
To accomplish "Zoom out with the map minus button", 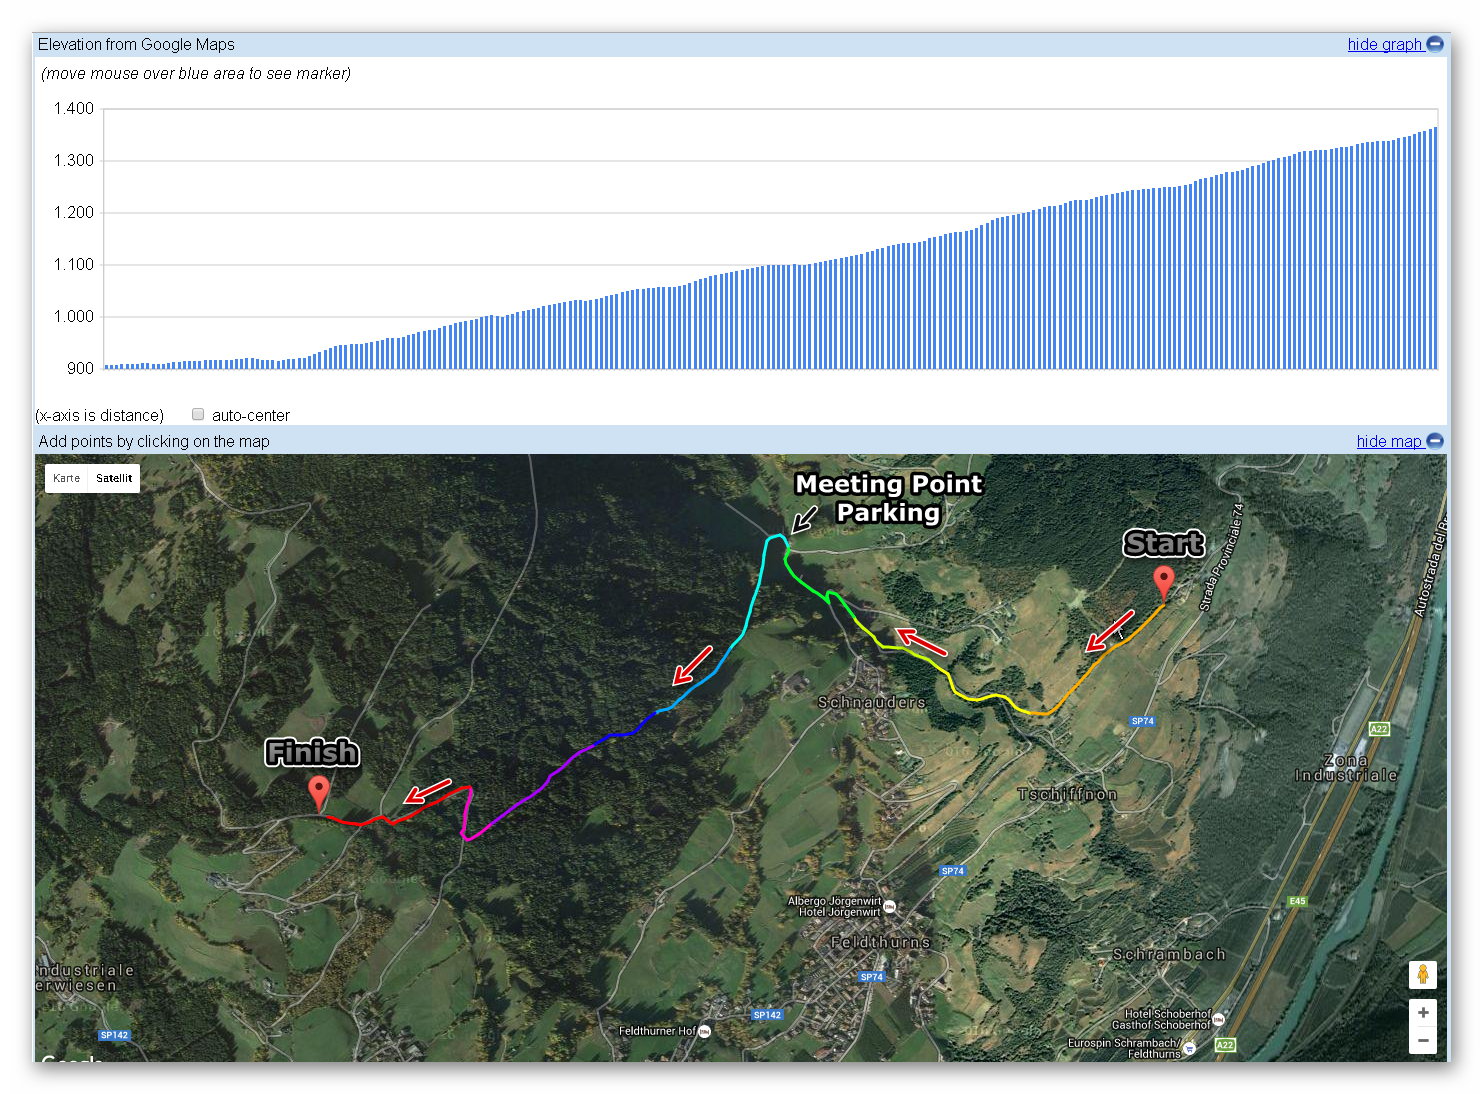I will 1422,1041.
